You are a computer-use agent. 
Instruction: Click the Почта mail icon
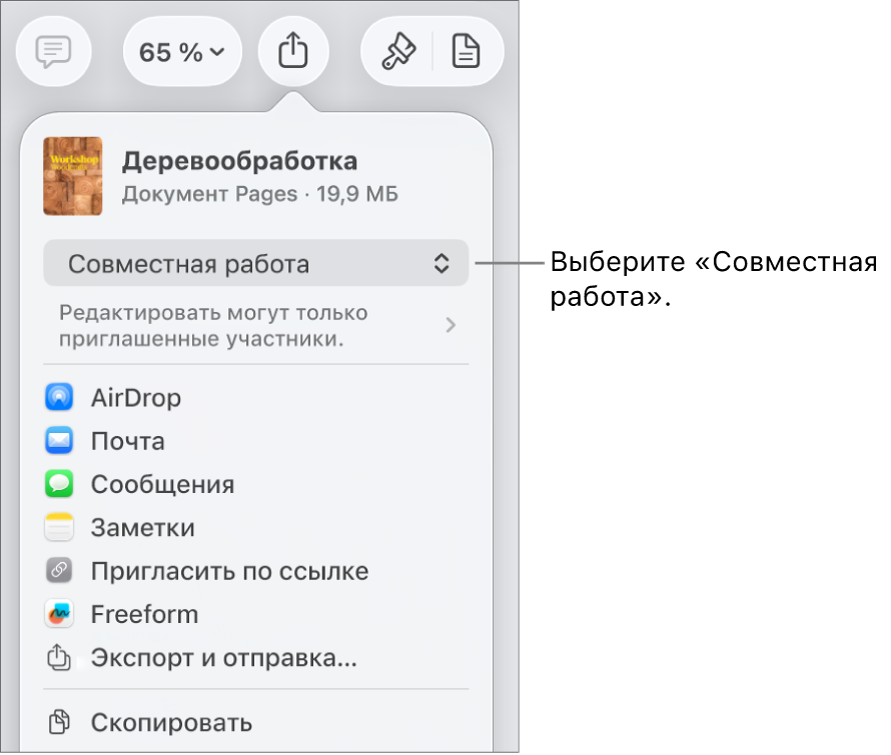[x=59, y=440]
